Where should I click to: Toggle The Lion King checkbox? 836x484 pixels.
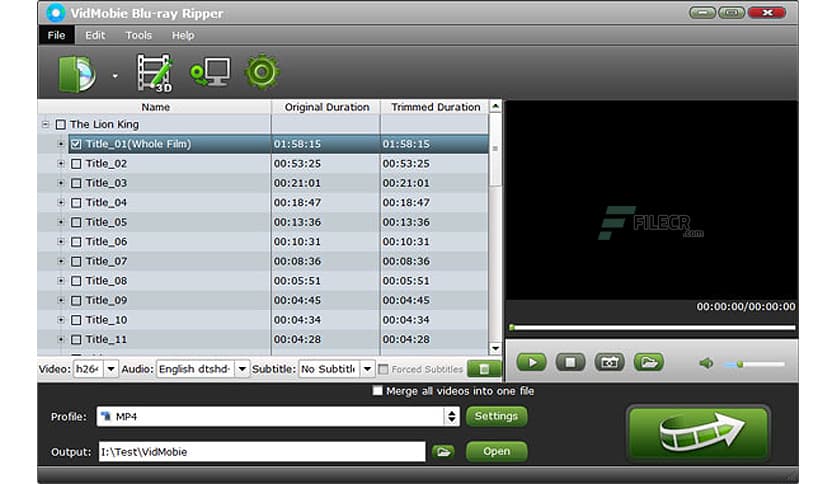[x=61, y=124]
